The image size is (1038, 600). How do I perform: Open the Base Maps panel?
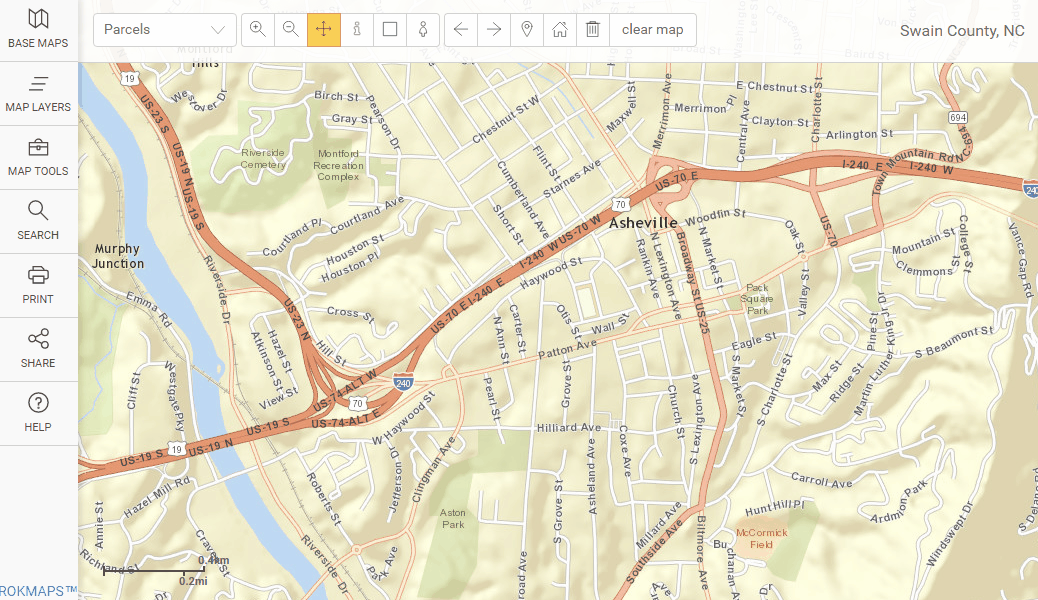coord(38,30)
